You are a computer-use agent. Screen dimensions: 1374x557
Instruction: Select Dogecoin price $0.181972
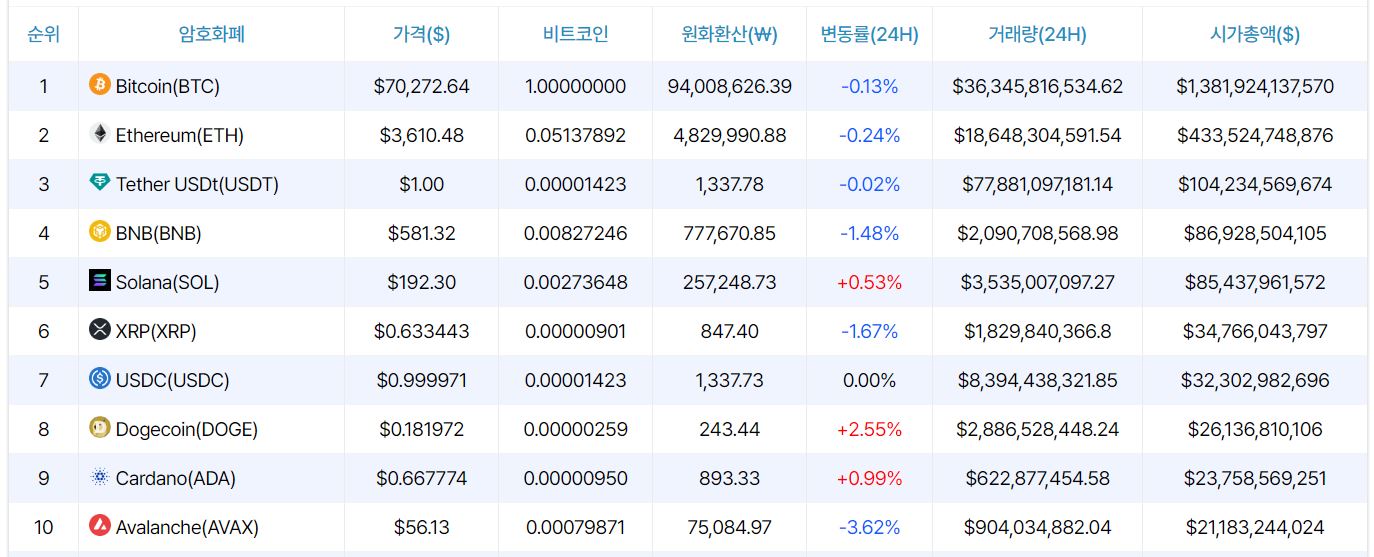422,429
